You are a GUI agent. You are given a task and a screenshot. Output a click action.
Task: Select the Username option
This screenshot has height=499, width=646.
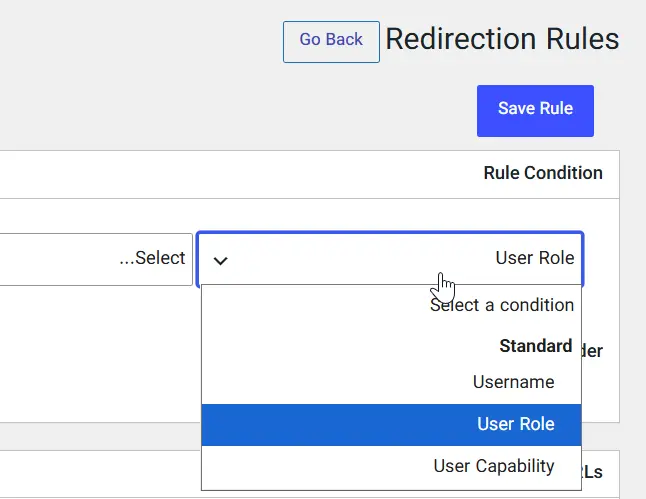point(391,382)
